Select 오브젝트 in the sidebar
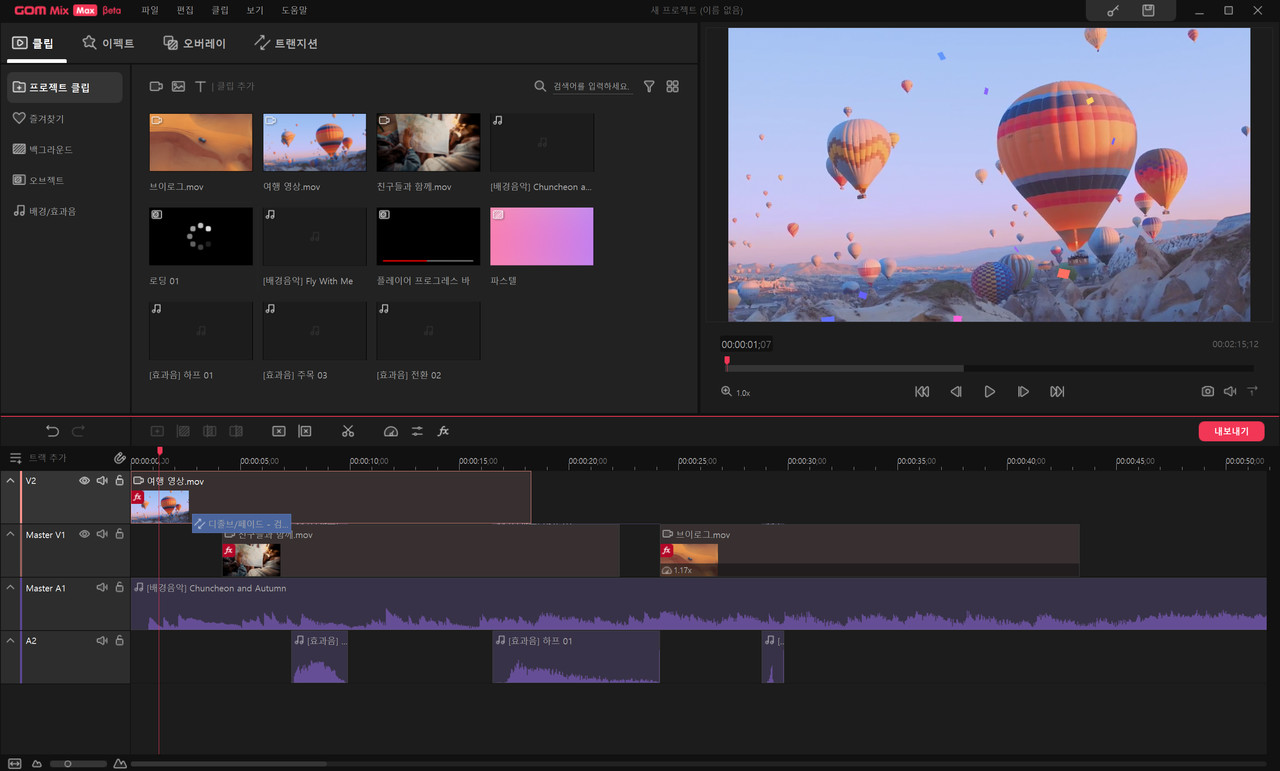1280x771 pixels. click(39, 180)
